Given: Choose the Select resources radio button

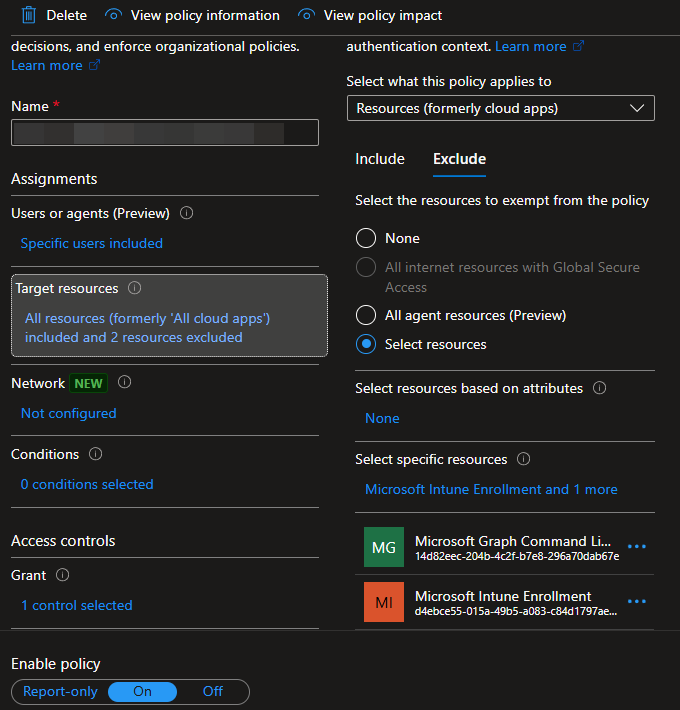Looking at the screenshot, I should click(366, 344).
